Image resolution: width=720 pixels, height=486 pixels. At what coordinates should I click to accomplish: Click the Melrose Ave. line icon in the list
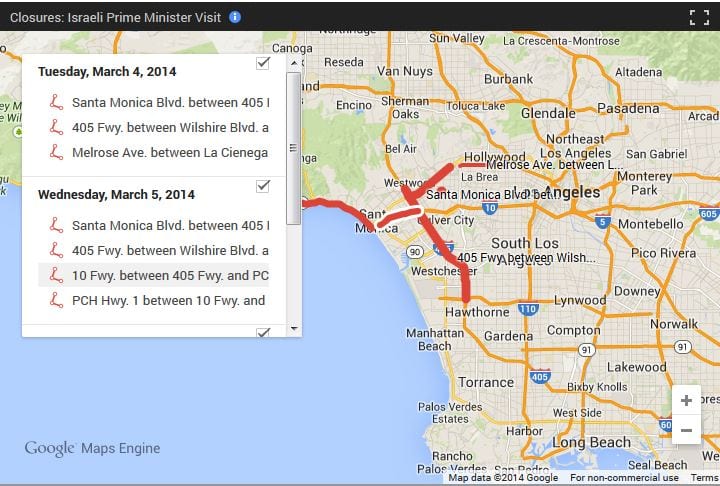click(x=56, y=152)
